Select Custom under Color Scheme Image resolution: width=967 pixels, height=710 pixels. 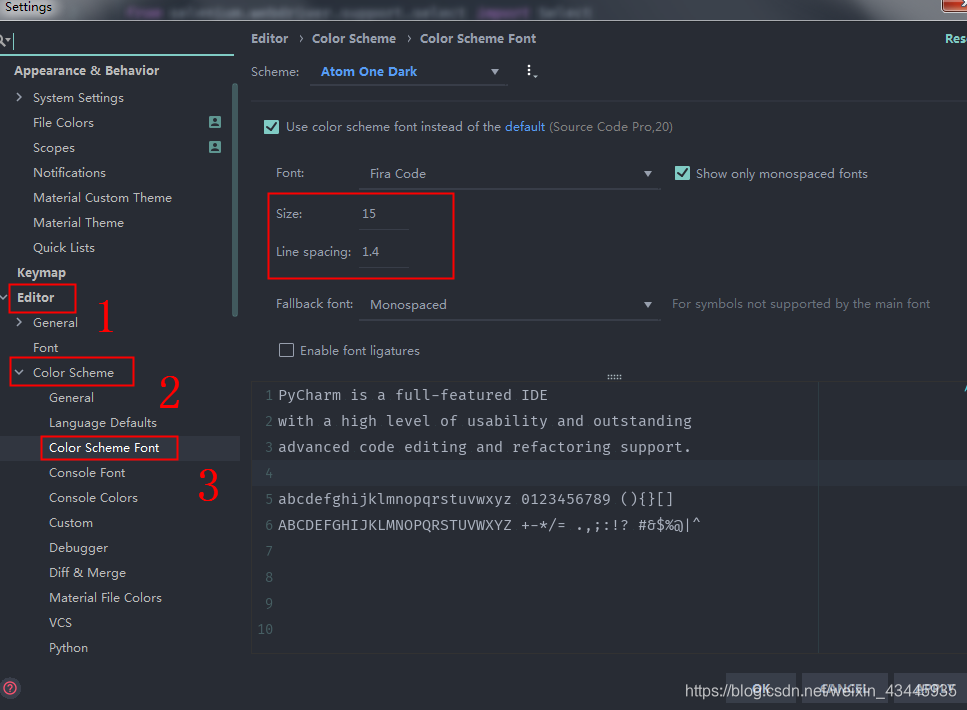coord(71,522)
